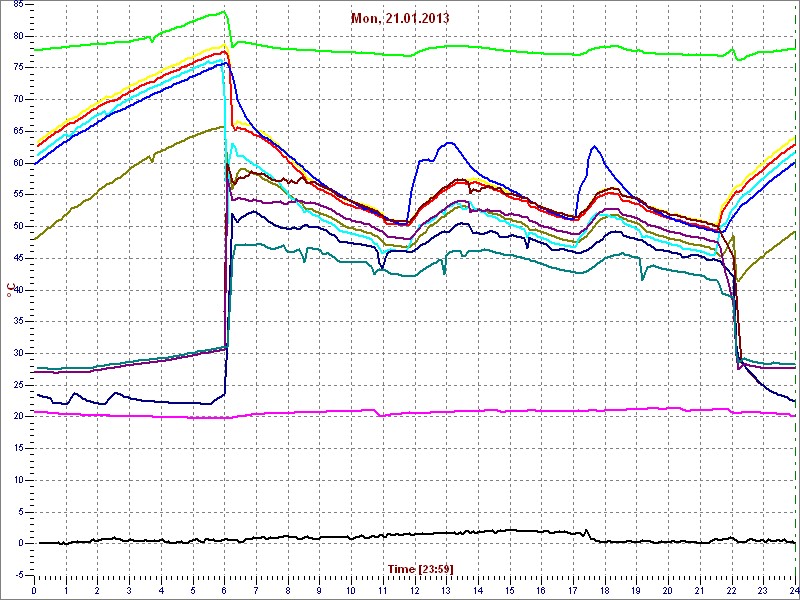The height and width of the screenshot is (600, 800).
Task: Click hour 1 on the time axis
Action: click(x=66, y=589)
